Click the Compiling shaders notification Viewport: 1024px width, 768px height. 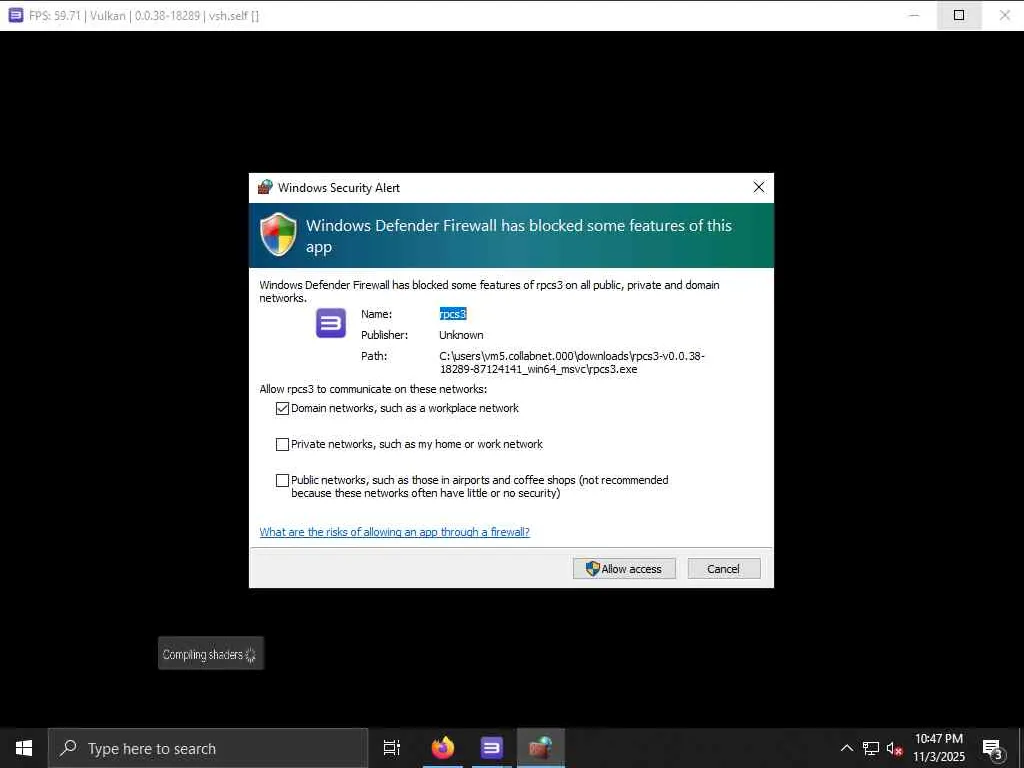(x=210, y=653)
